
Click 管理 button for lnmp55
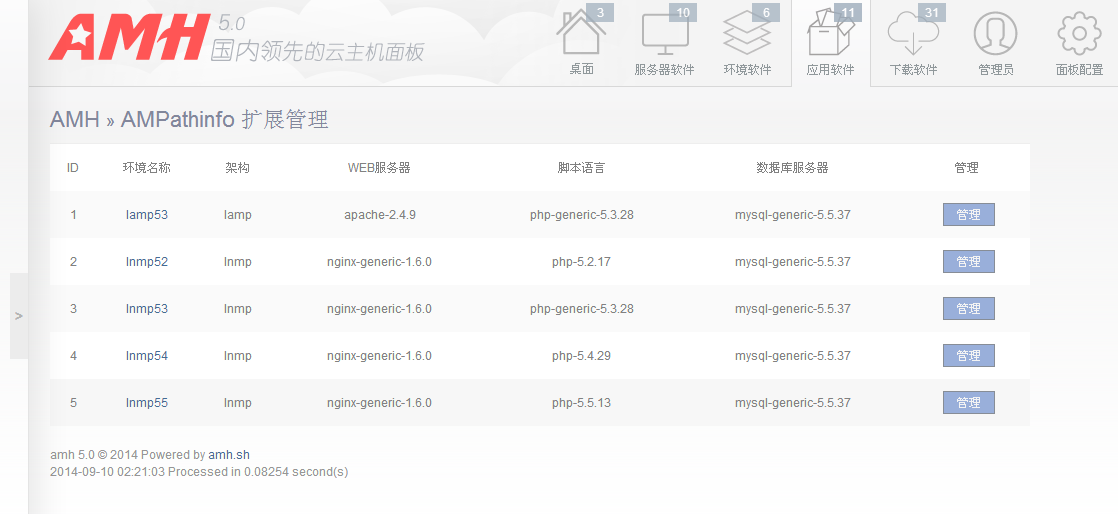click(968, 403)
